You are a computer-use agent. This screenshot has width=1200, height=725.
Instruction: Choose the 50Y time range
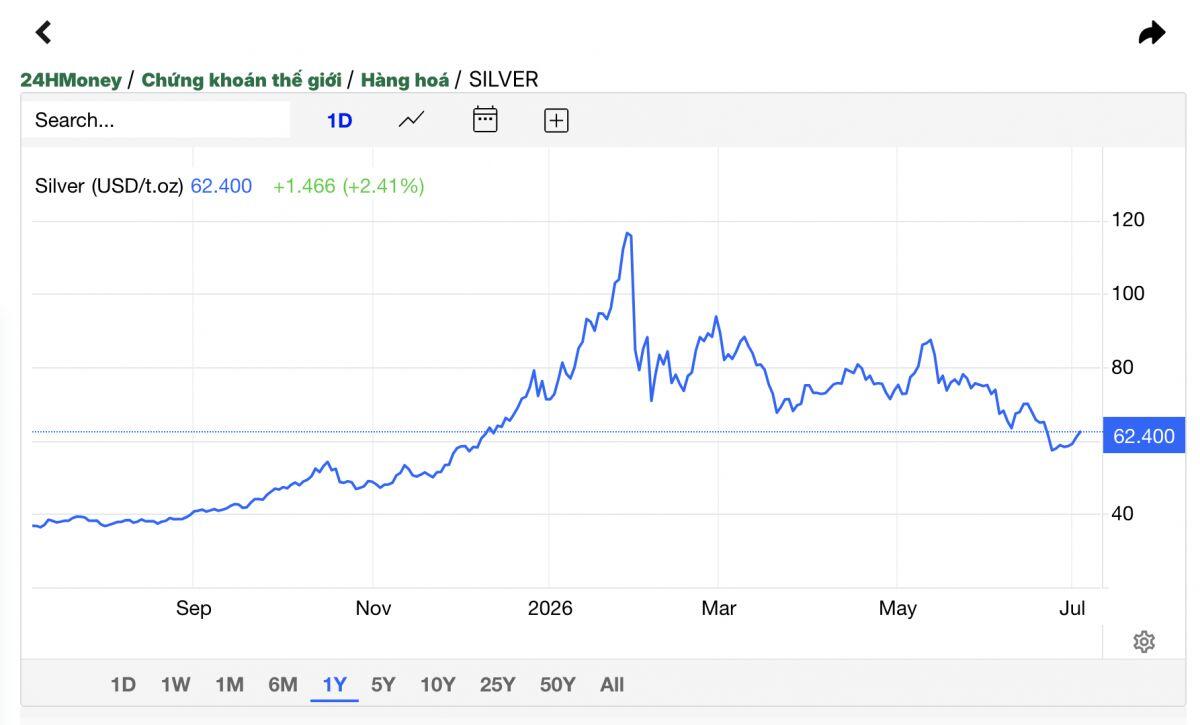[558, 685]
